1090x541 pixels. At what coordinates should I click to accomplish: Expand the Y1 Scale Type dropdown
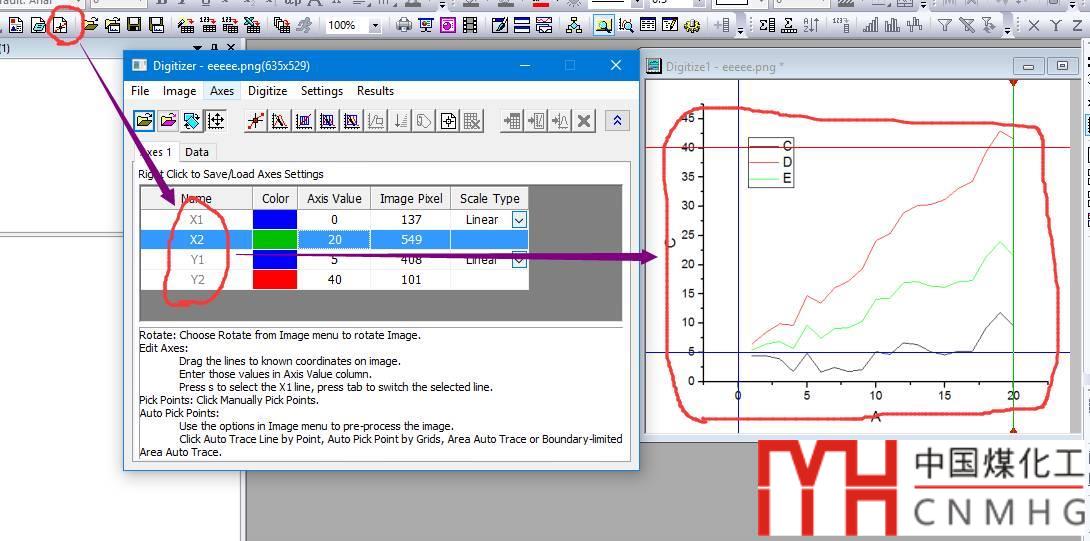(x=519, y=260)
